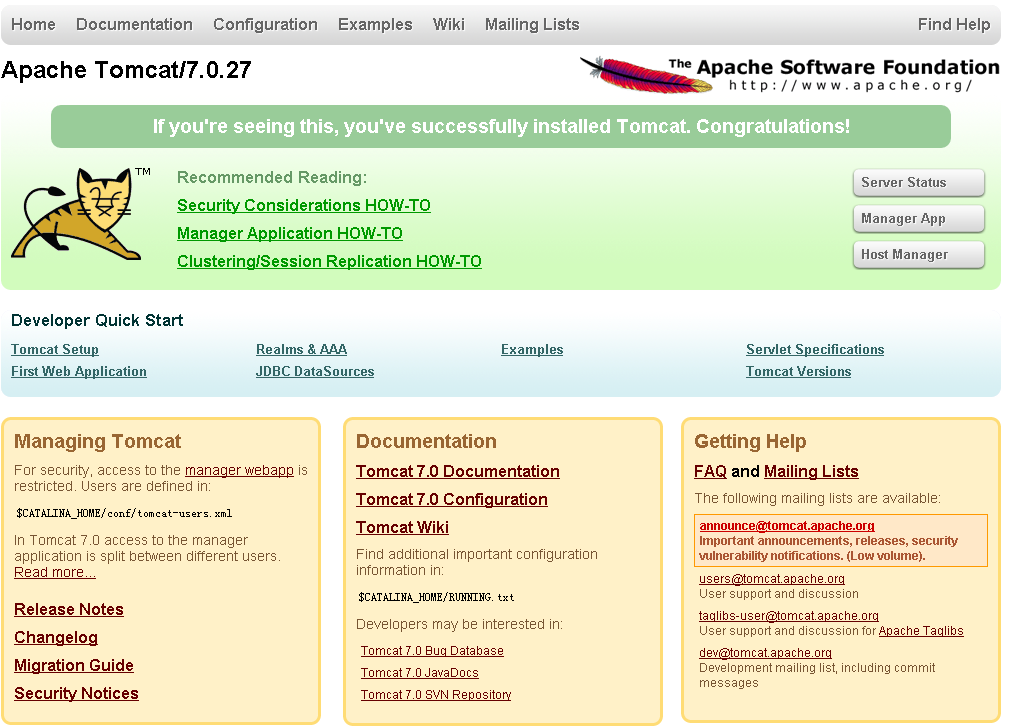Viewport: 1009px width, 726px height.
Task: Open the Home menu item
Action: [x=33, y=24]
